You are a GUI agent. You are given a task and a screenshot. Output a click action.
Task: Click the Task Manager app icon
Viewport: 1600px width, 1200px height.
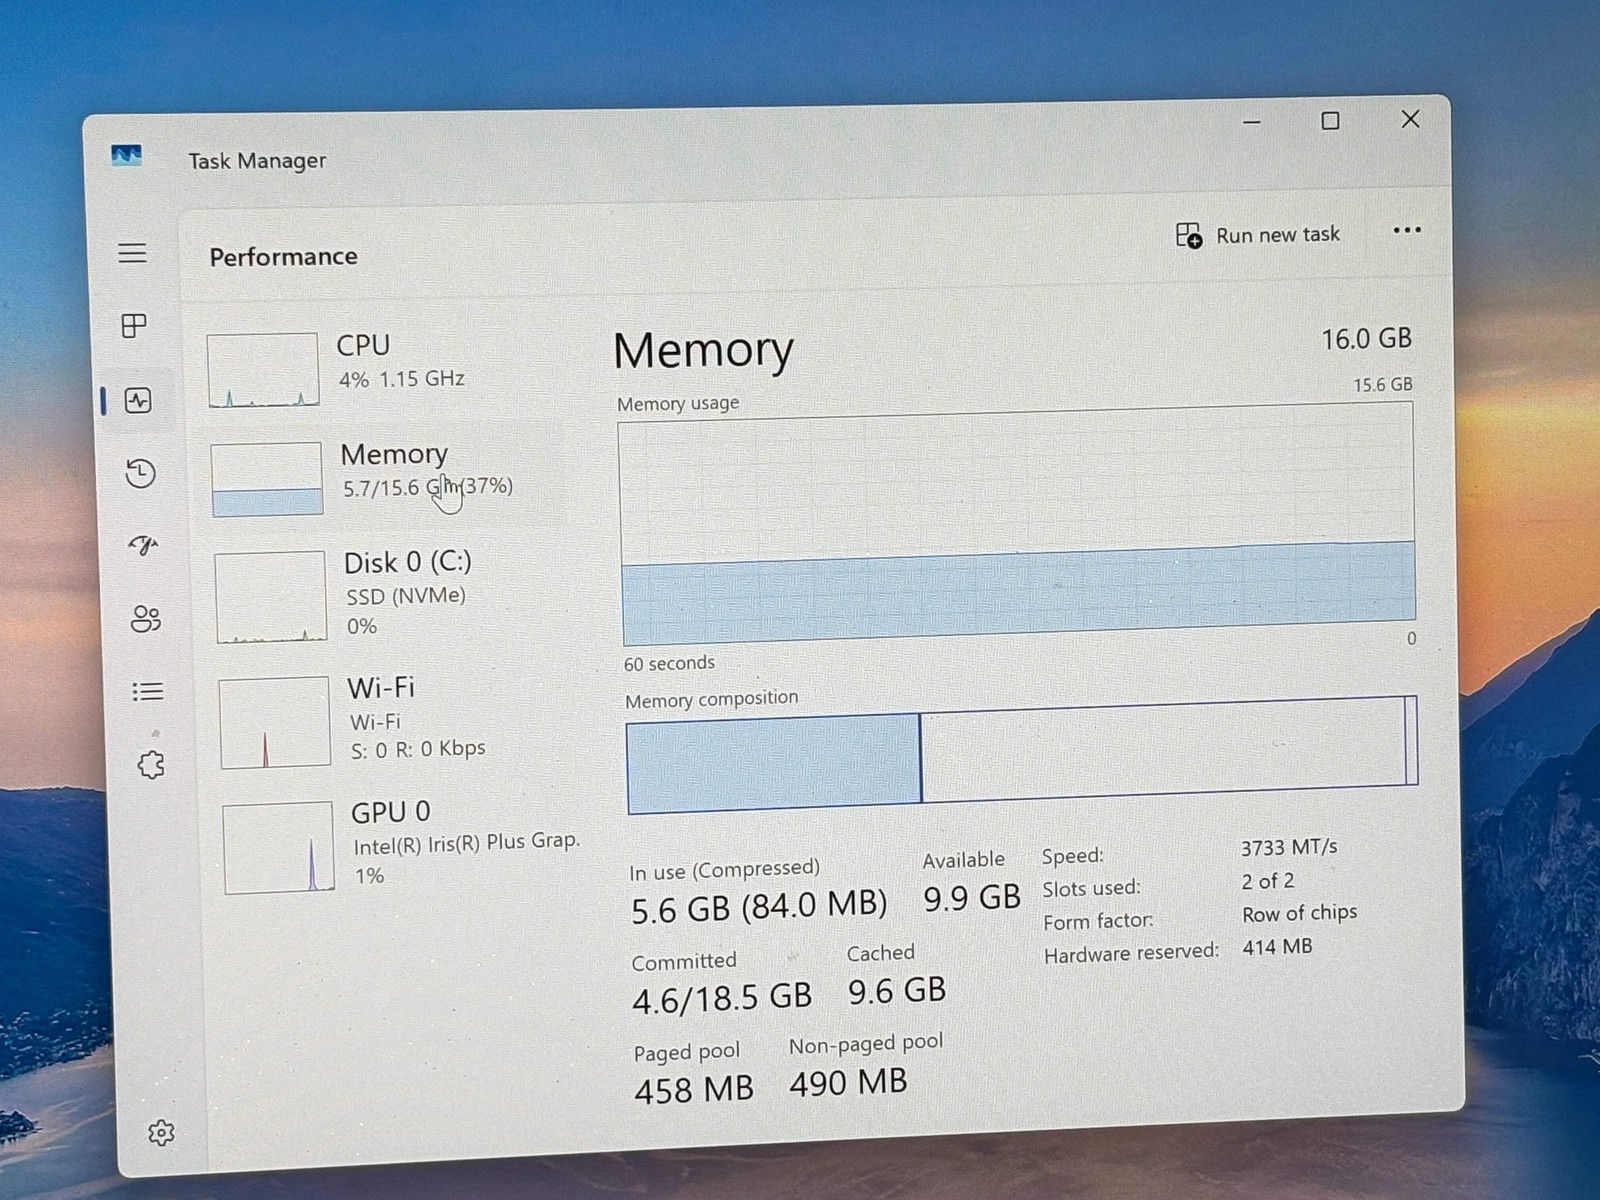tap(126, 155)
